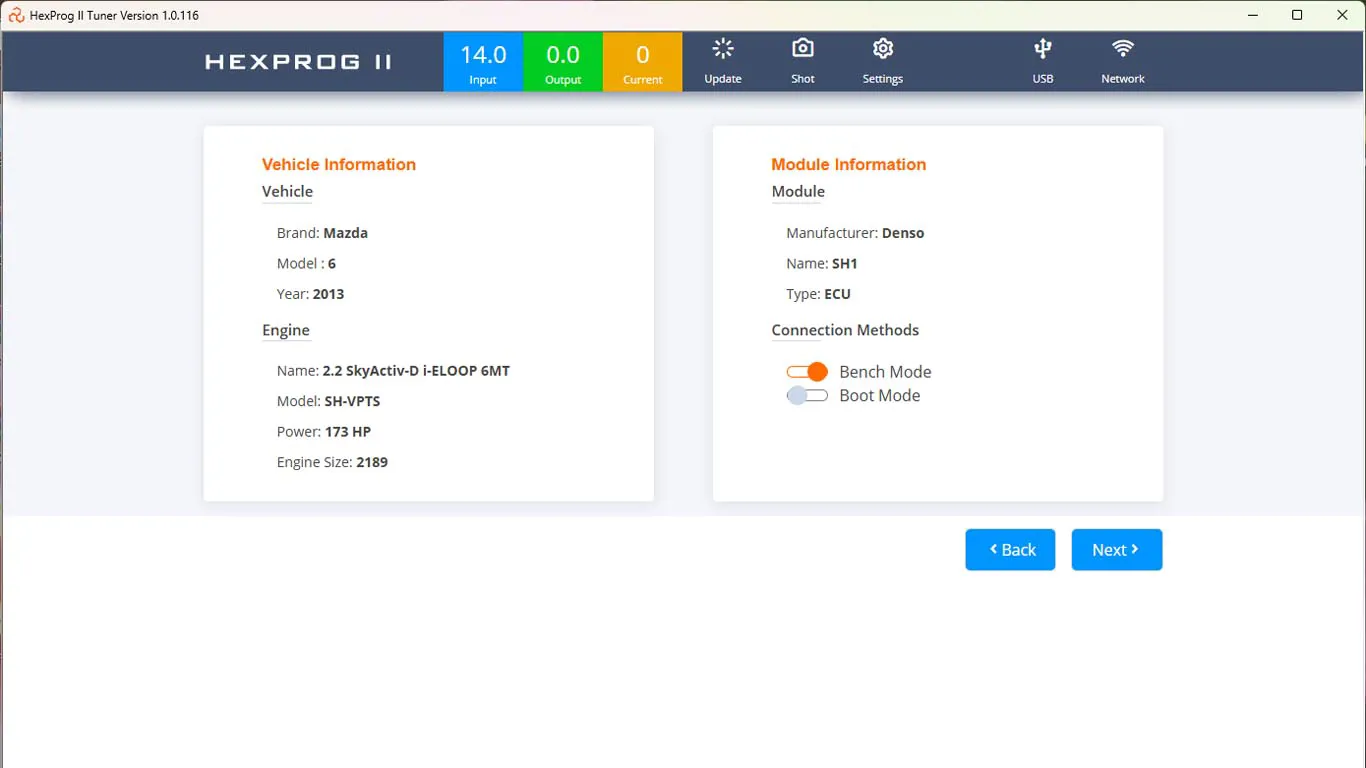
Task: Click the Brand: Mazda entry
Action: tap(322, 233)
